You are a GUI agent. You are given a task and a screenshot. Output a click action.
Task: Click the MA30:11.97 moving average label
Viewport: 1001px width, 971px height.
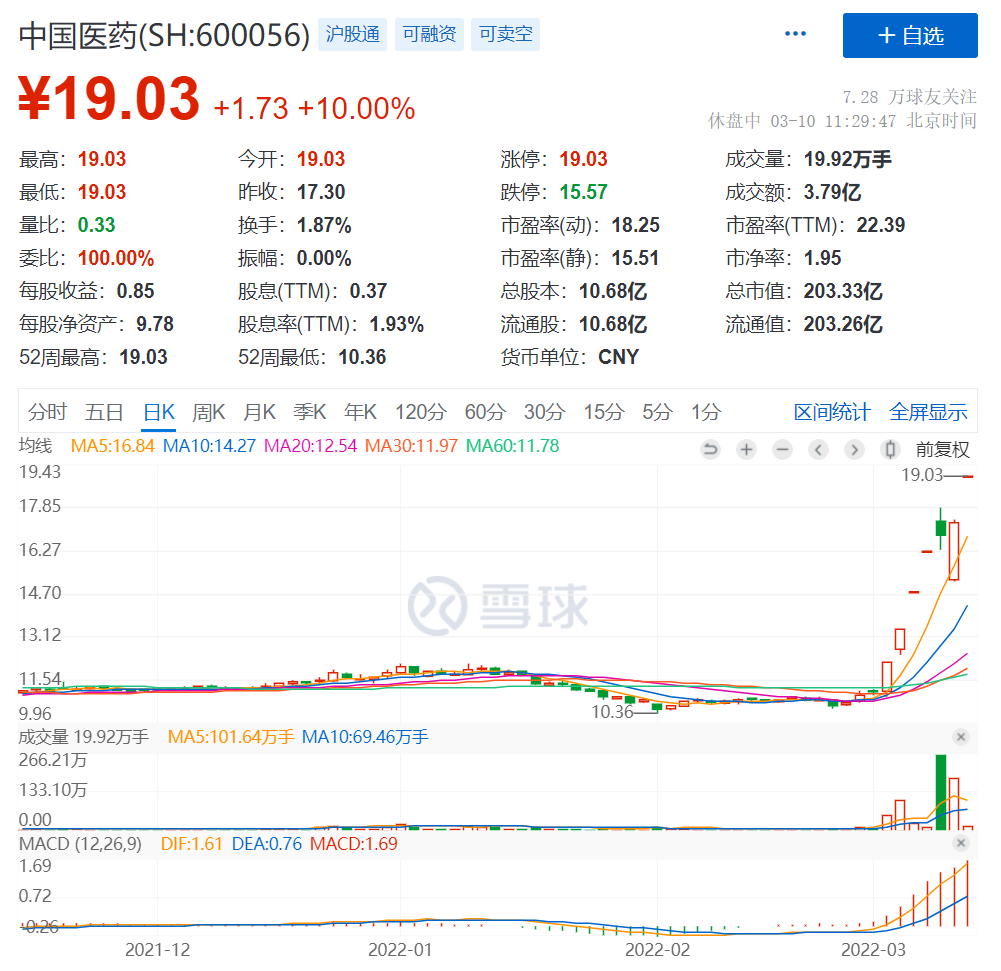tap(411, 446)
